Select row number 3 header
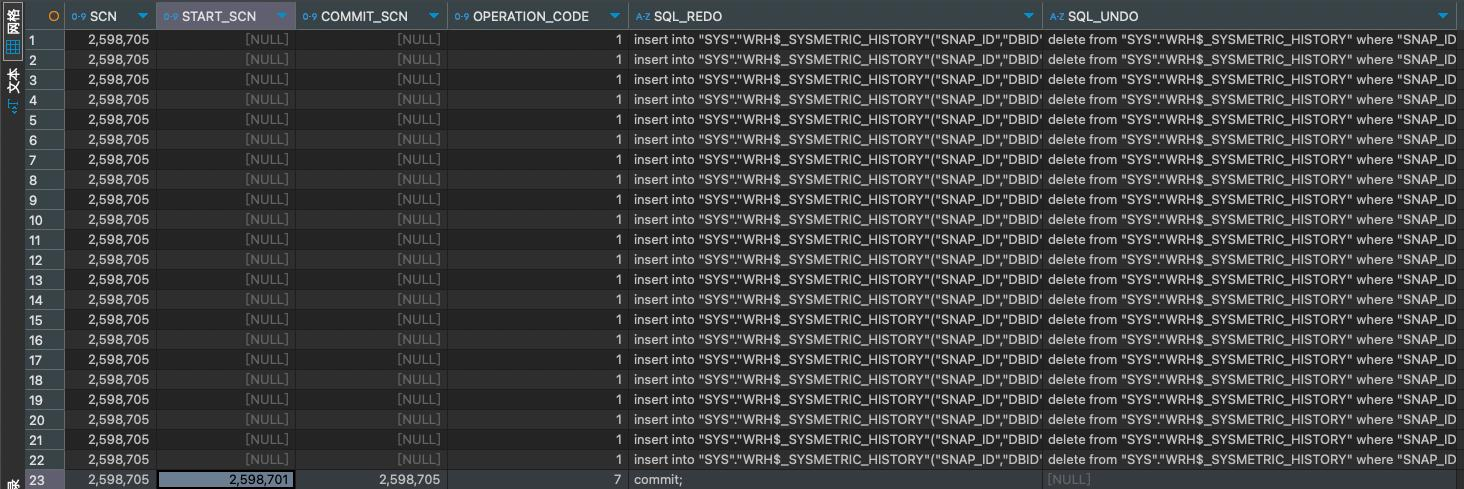Screen dimensions: 1464x489 point(45,80)
